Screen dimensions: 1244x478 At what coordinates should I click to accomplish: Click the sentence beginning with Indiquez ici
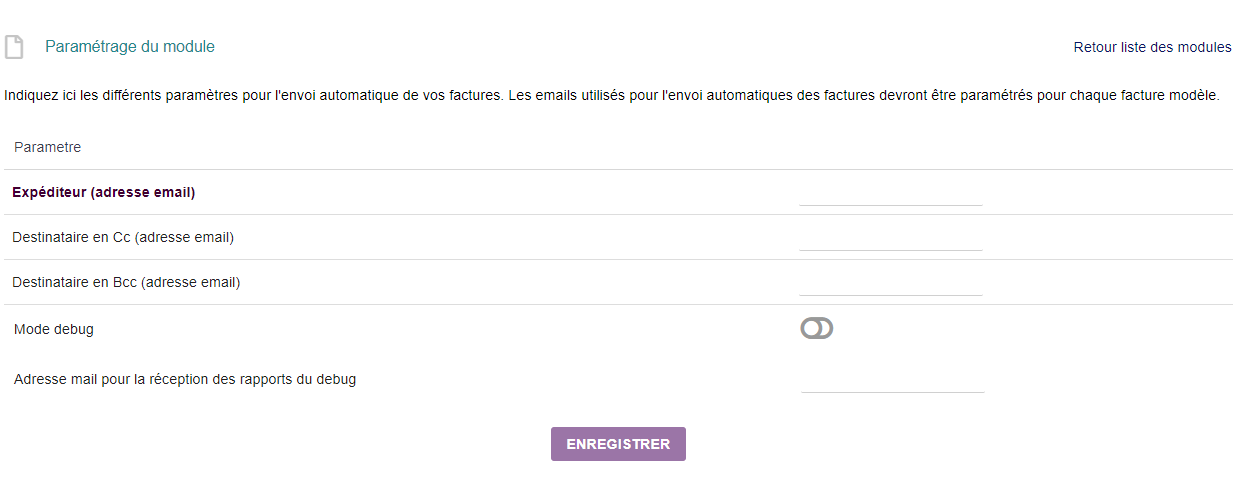[x=253, y=96]
